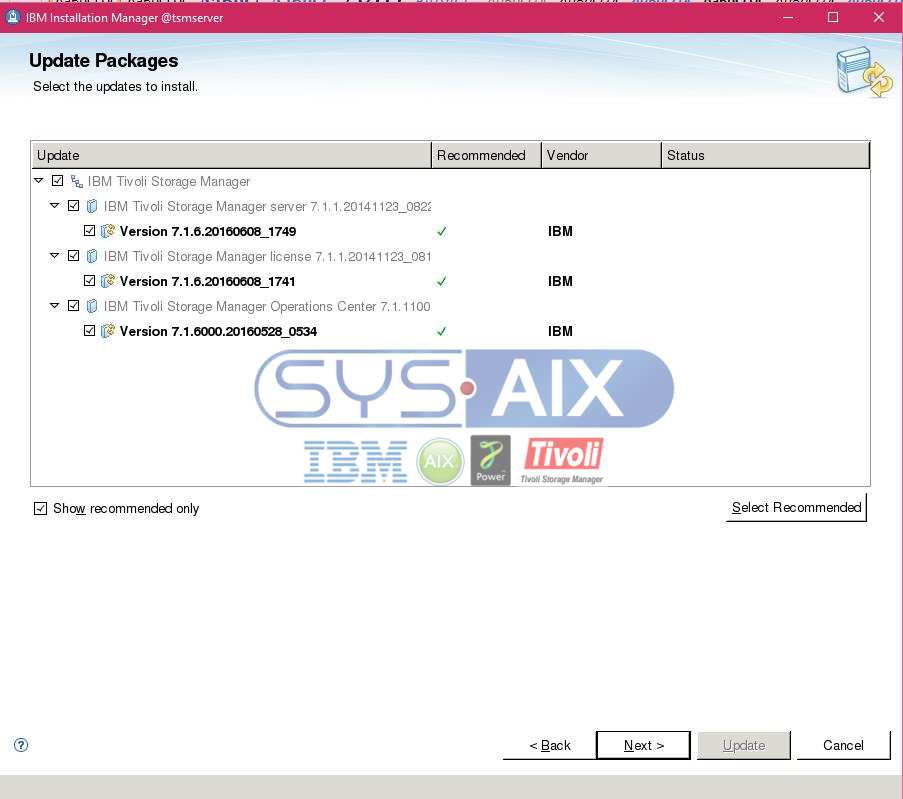This screenshot has height=799, width=903.
Task: Click the Update Packages banner icon
Action: (863, 71)
